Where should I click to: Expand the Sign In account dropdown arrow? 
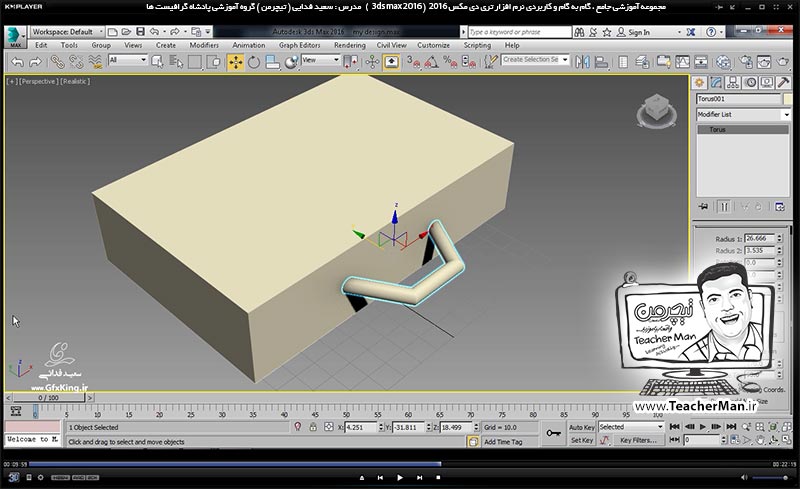pyautogui.click(x=679, y=32)
